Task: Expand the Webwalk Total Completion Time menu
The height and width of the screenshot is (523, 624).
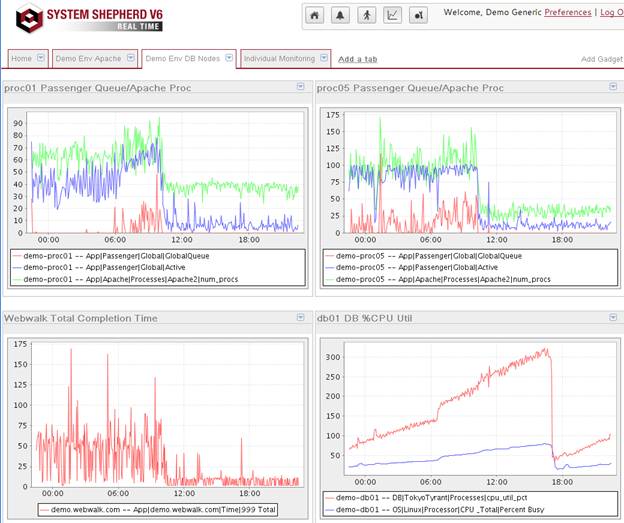Action: [x=300, y=317]
